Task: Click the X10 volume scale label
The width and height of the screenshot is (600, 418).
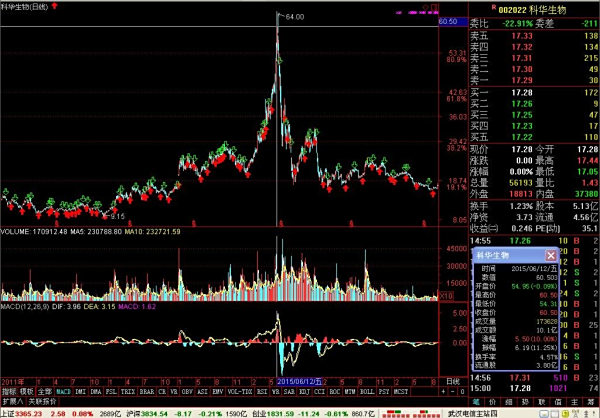Action: click(x=446, y=296)
